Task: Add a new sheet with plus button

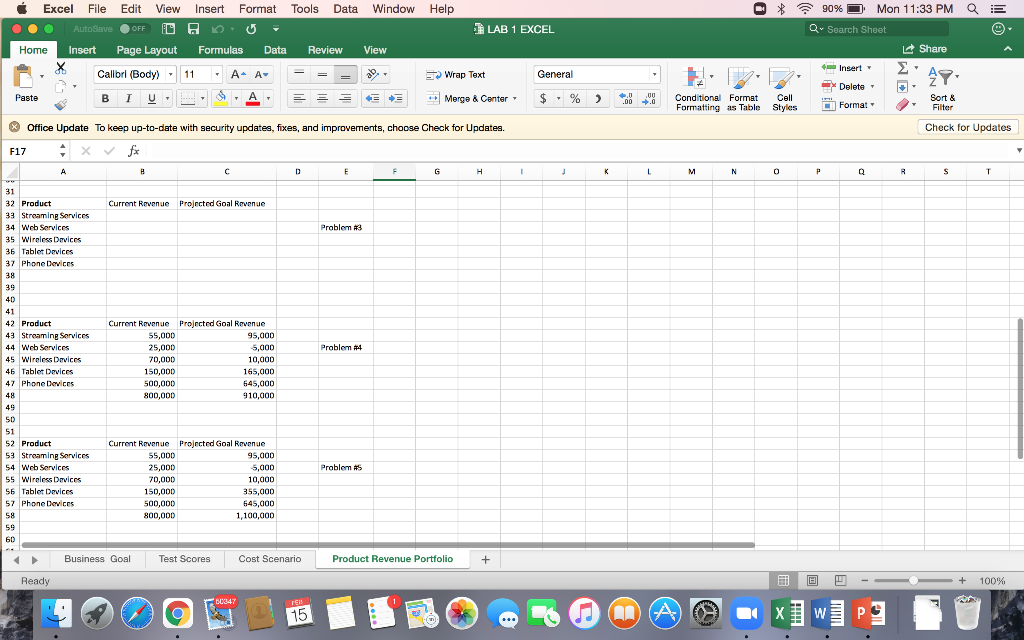Action: (485, 560)
